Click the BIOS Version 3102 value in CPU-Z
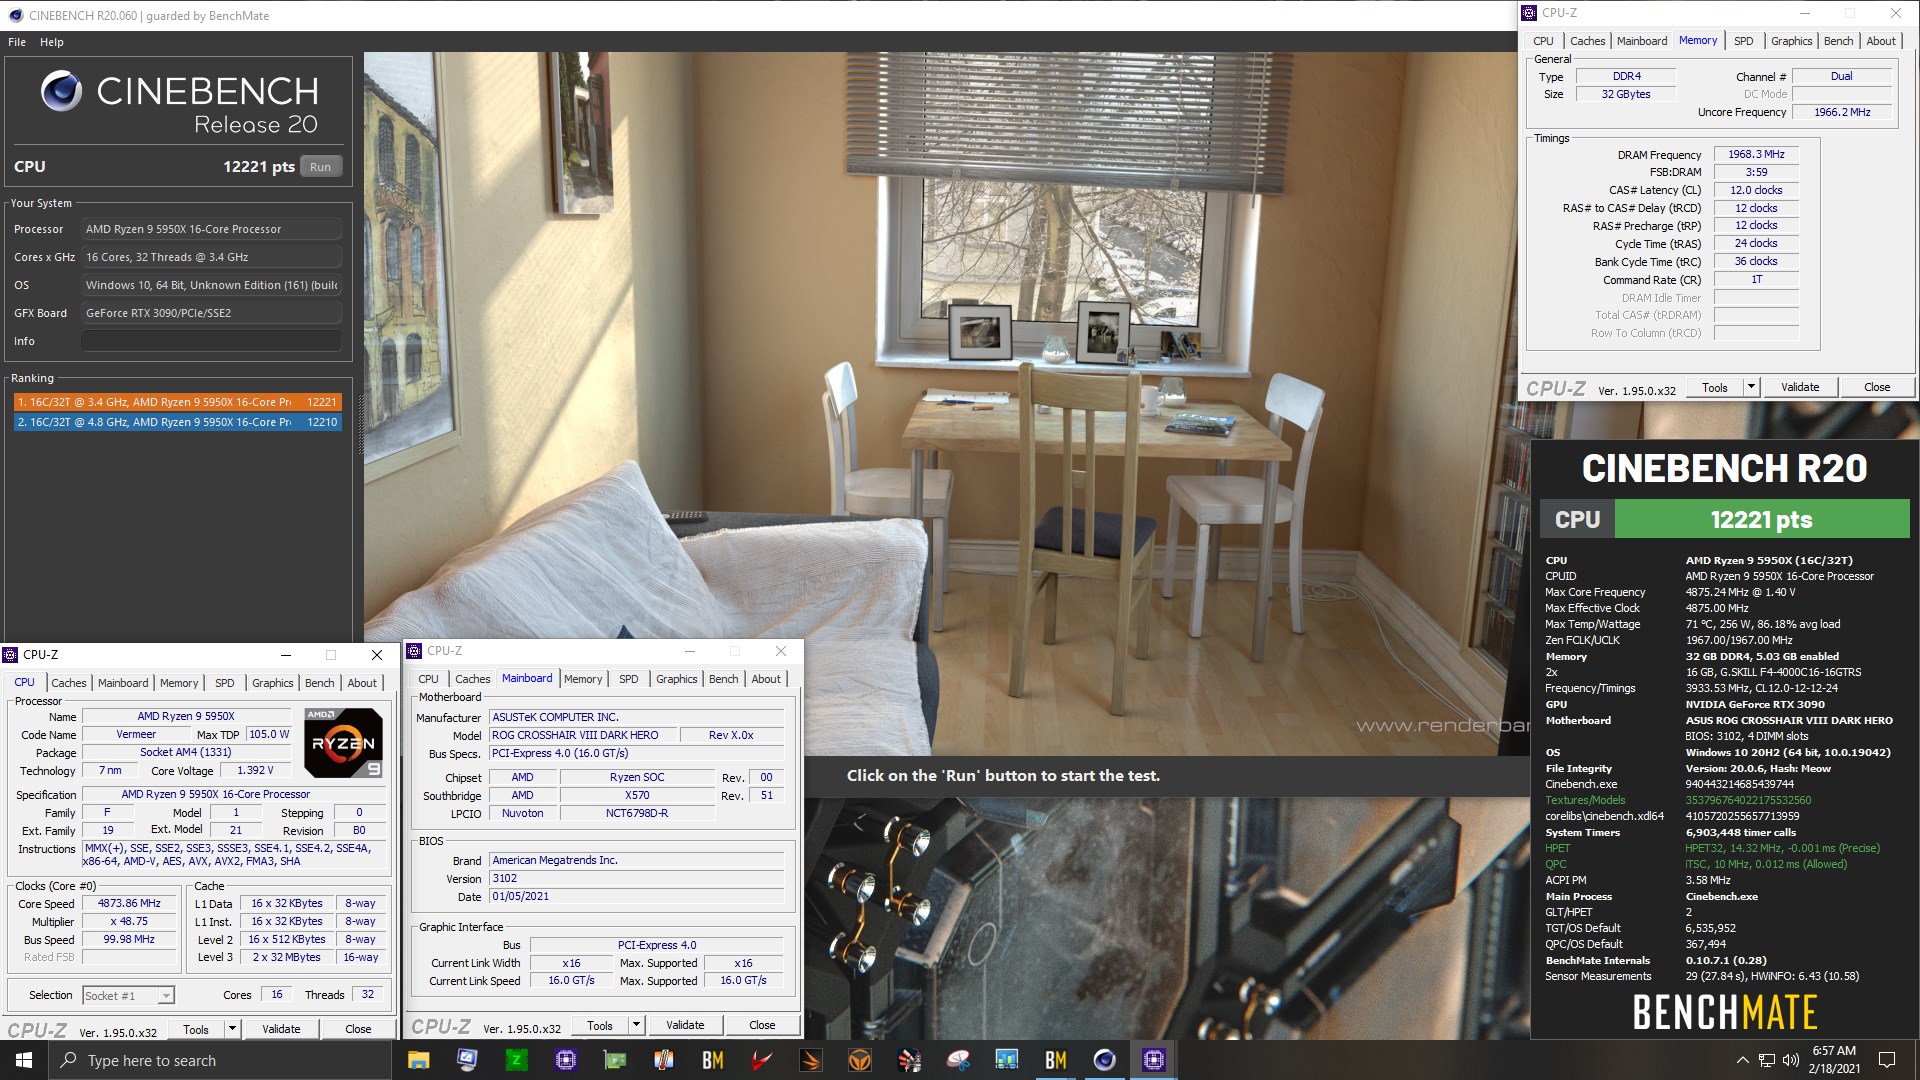 636,878
